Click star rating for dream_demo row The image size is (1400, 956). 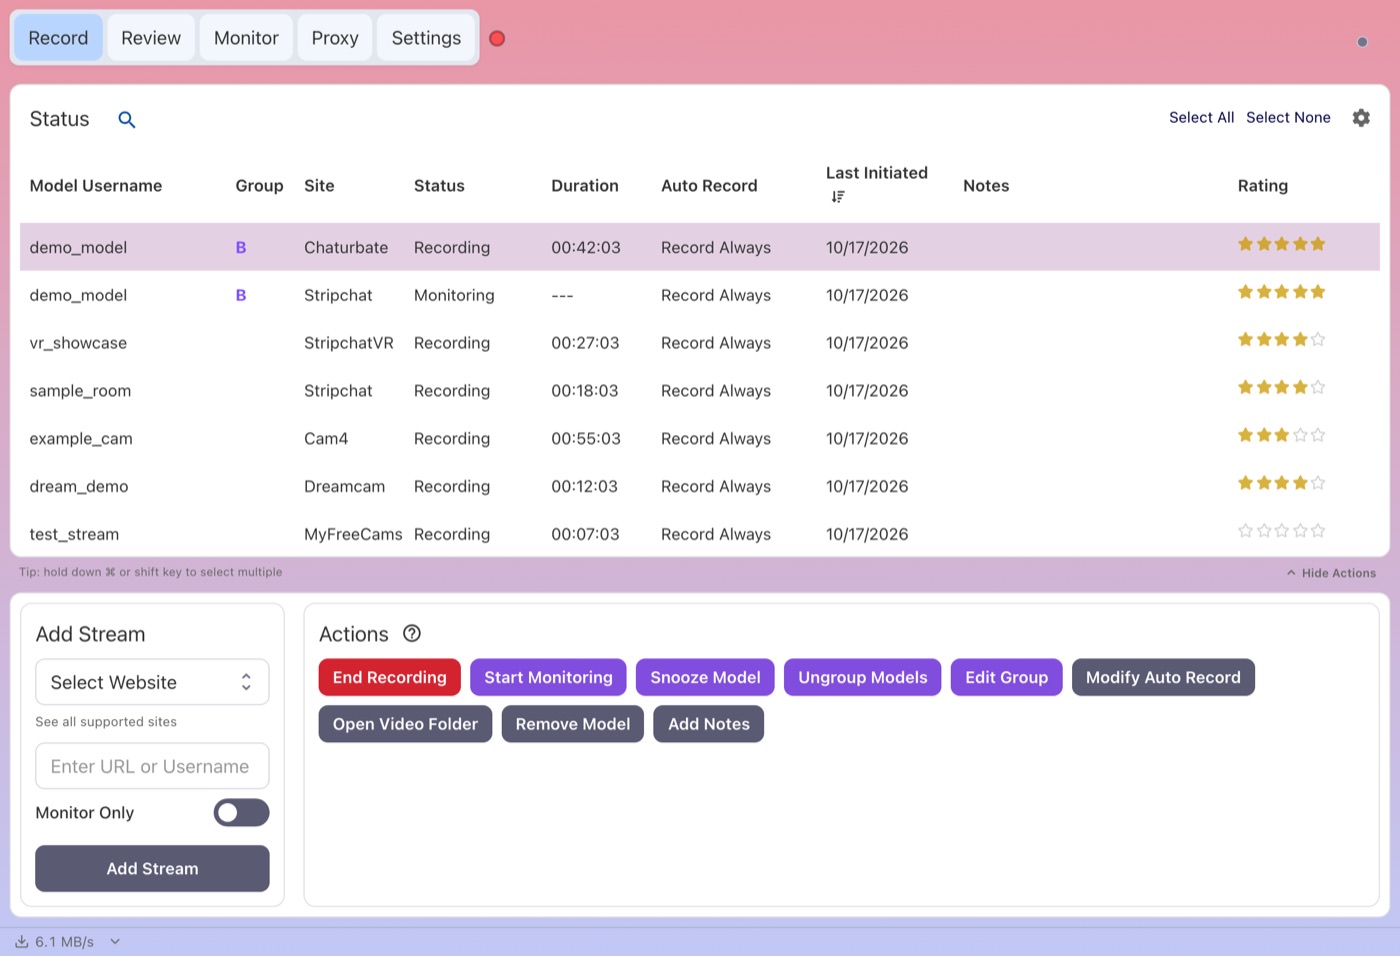(1281, 483)
